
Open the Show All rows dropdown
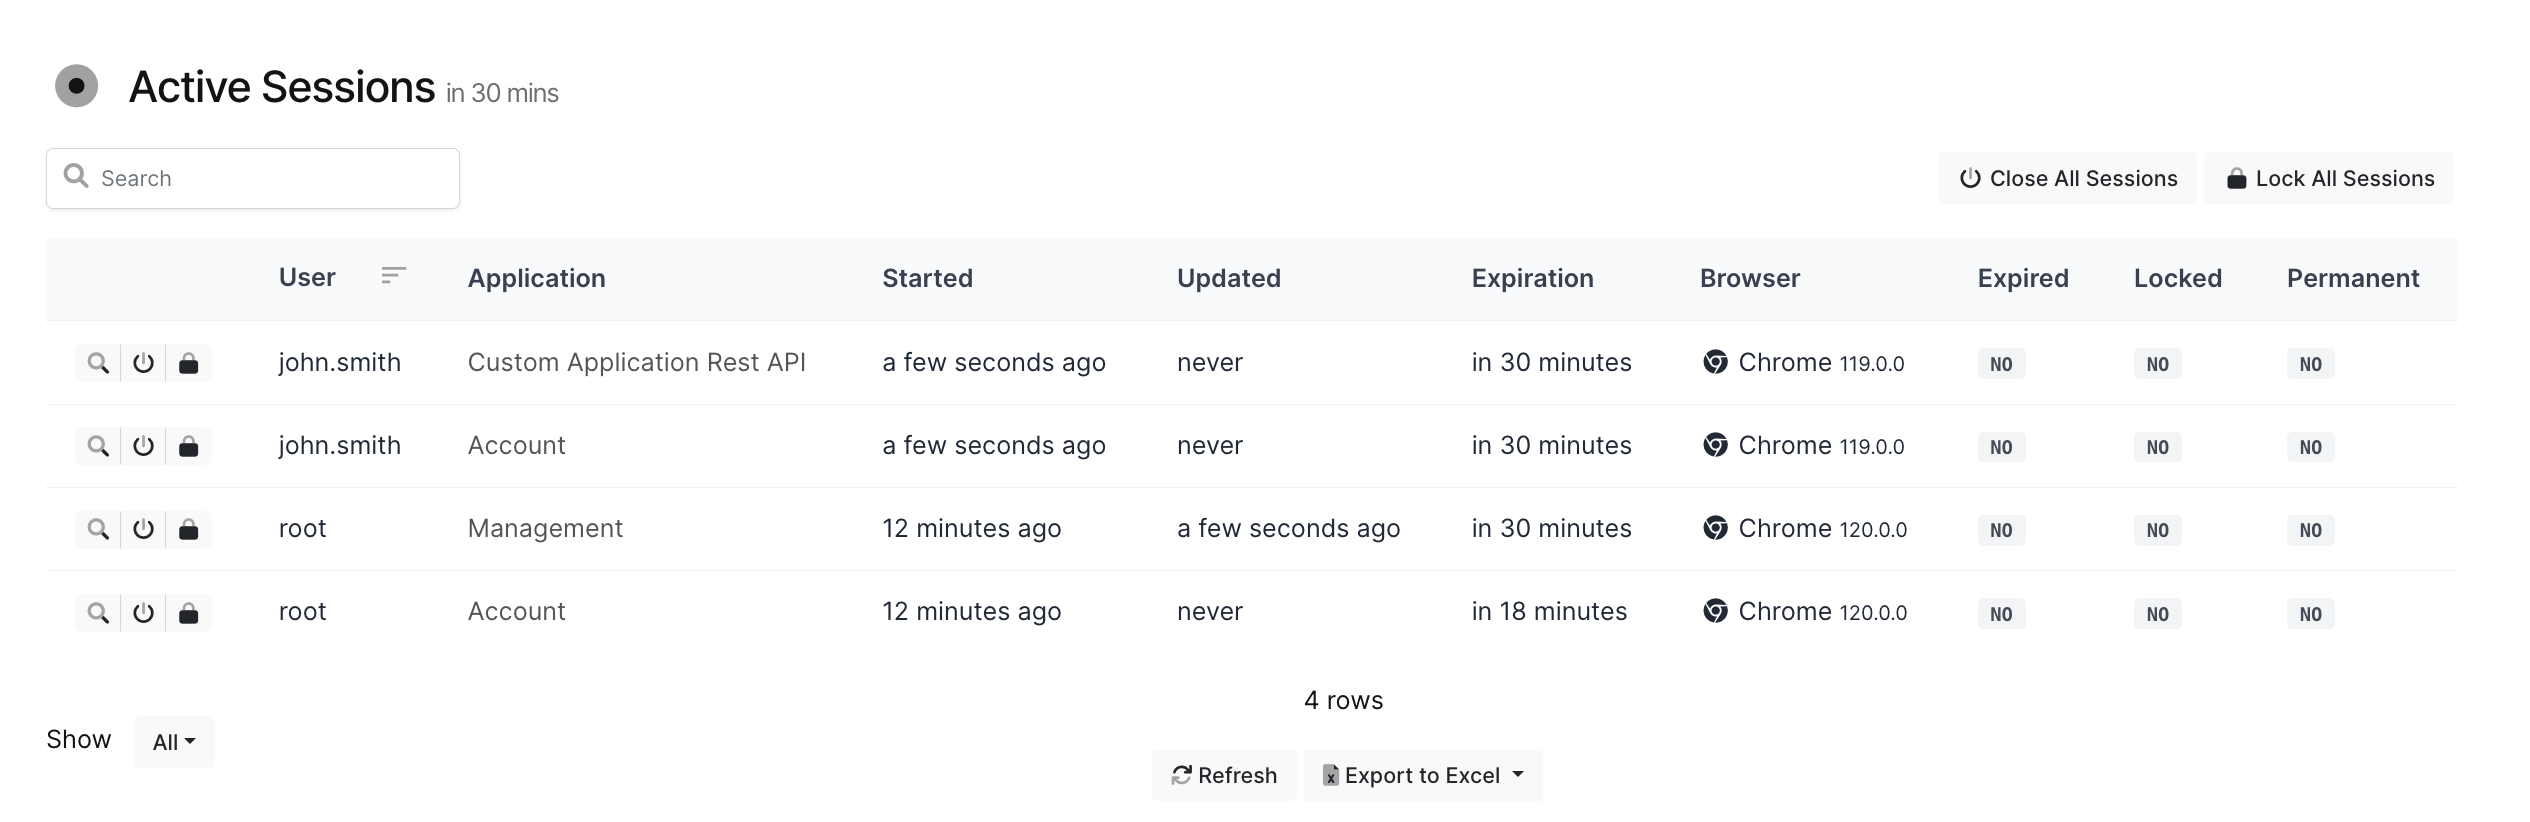click(x=174, y=742)
